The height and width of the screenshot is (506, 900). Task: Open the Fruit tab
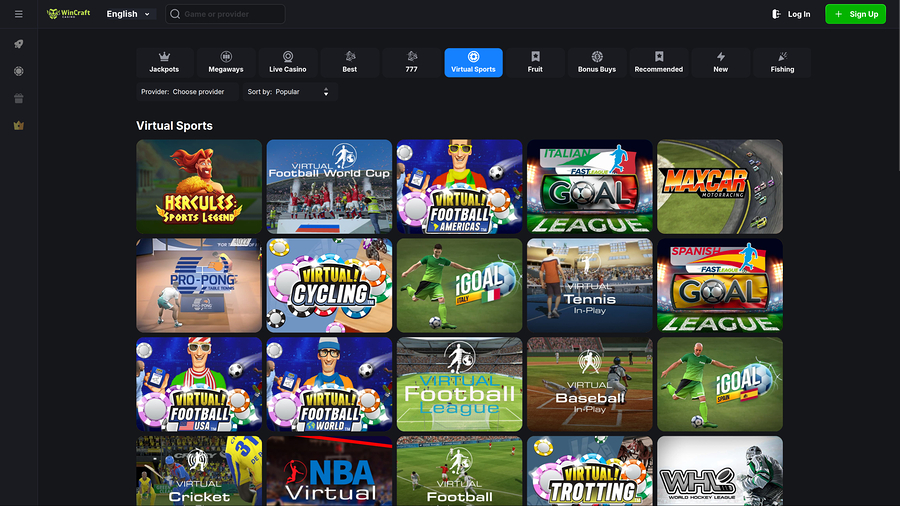(x=535, y=63)
